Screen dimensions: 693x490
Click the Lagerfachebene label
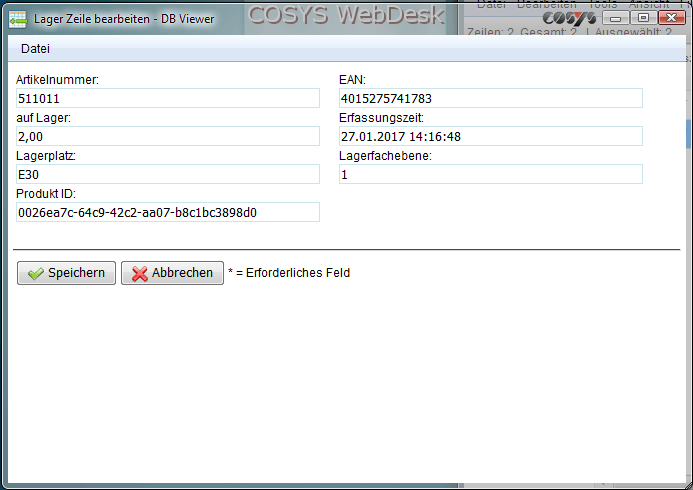385,156
